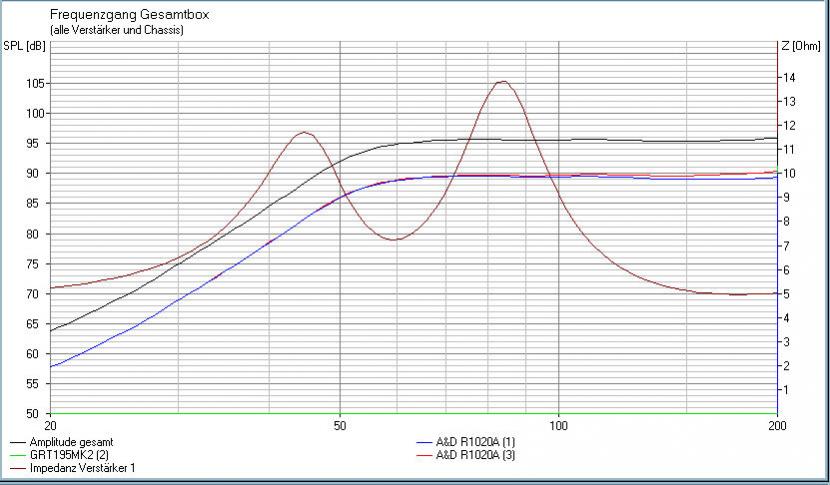Image resolution: width=830 pixels, height=485 pixels.
Task: Click the '200' frequency axis label
Action: pos(777,425)
